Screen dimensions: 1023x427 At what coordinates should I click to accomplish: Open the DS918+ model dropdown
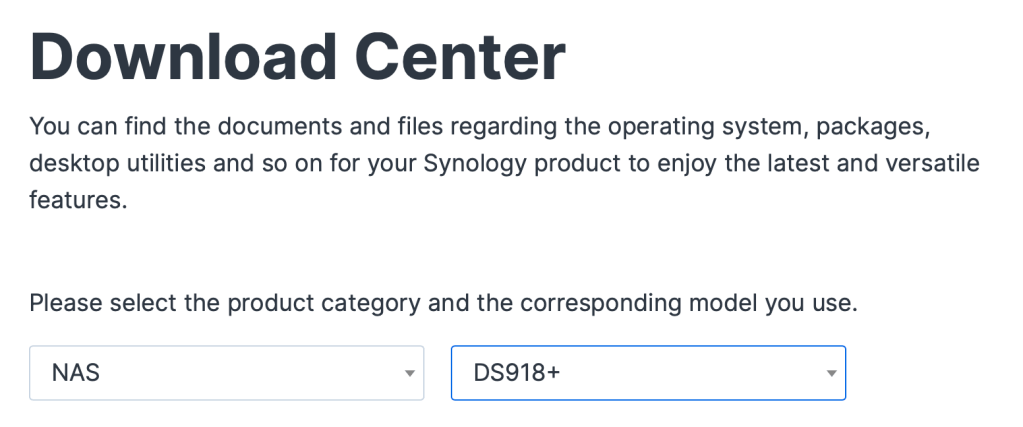[648, 373]
